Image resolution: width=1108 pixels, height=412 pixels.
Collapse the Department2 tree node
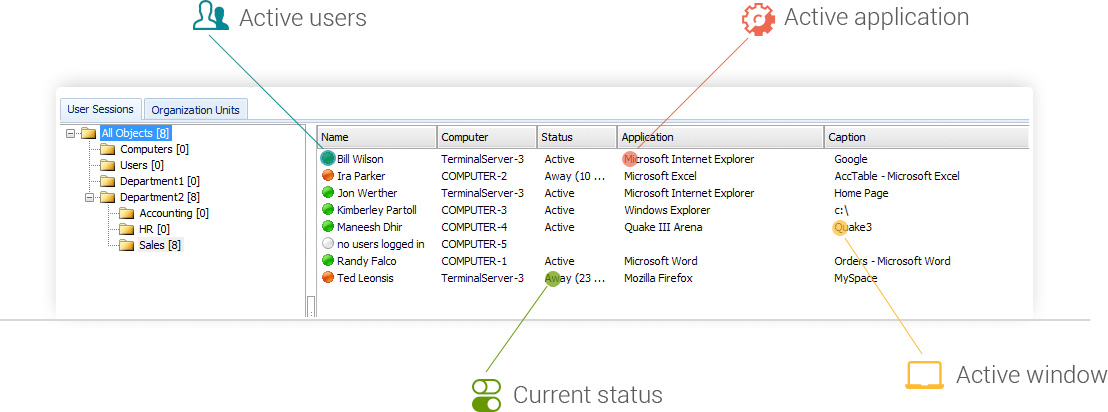tap(90, 197)
